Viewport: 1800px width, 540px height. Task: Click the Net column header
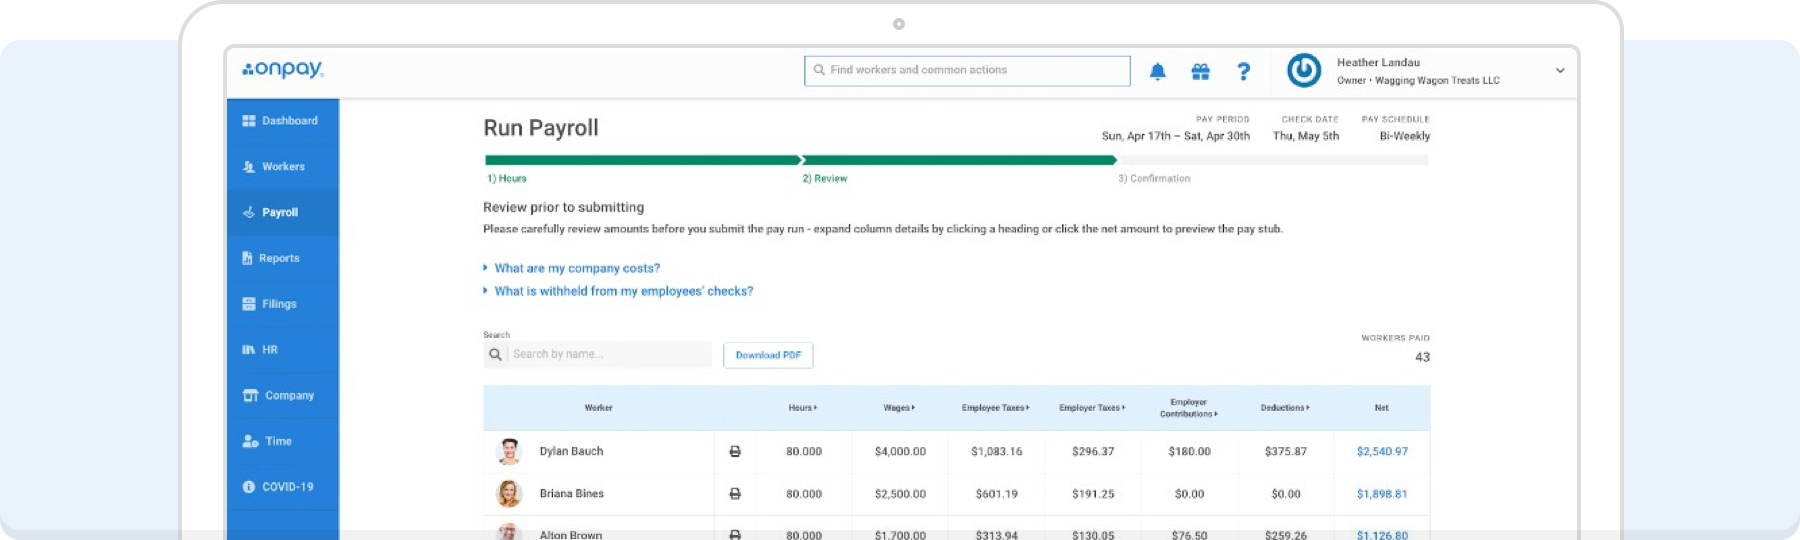click(1381, 408)
